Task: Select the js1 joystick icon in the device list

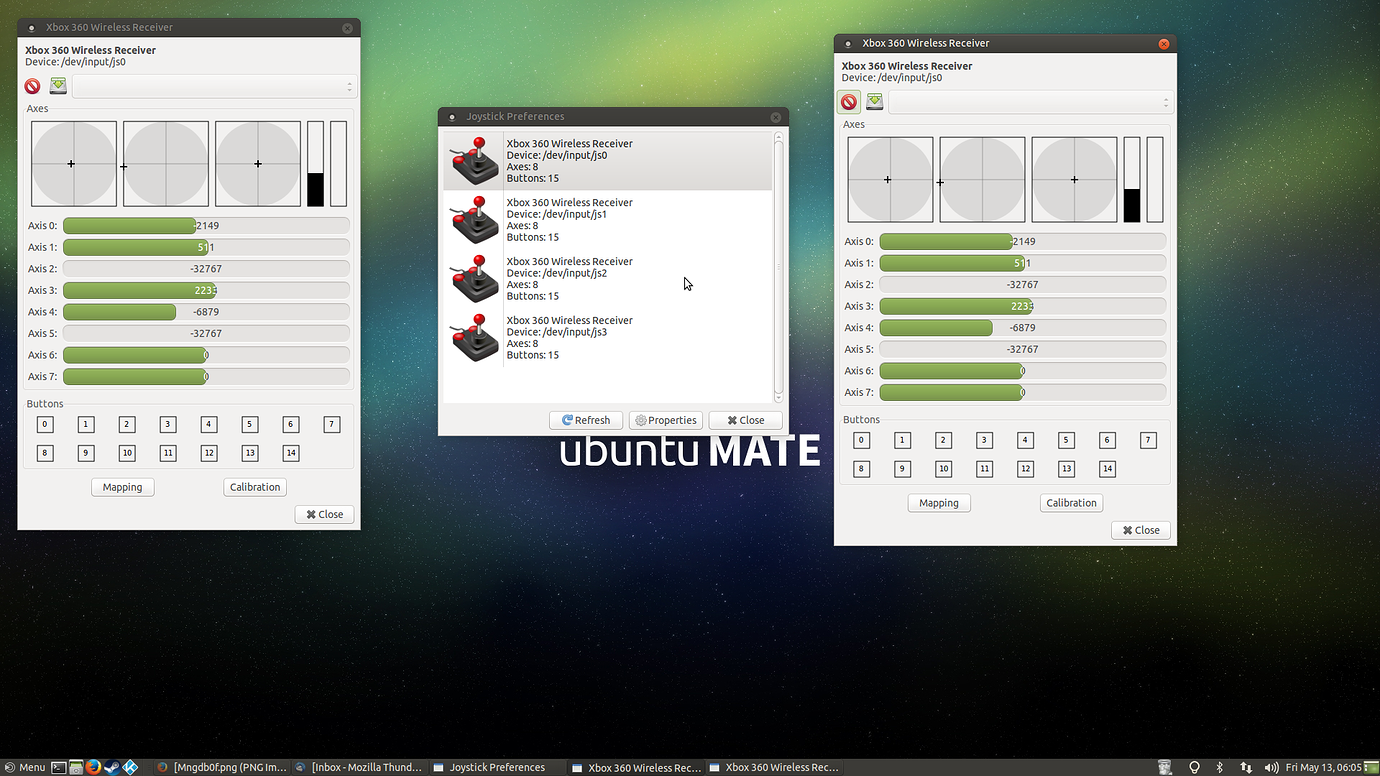Action: [x=474, y=220]
